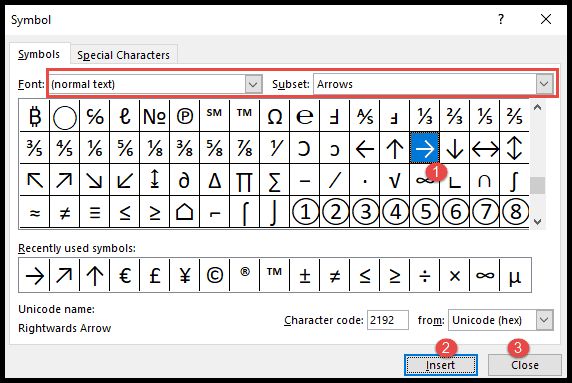This screenshot has height=383, width=572.
Task: Expand the Subset dropdown showing Arrows
Action: pyautogui.click(x=433, y=84)
